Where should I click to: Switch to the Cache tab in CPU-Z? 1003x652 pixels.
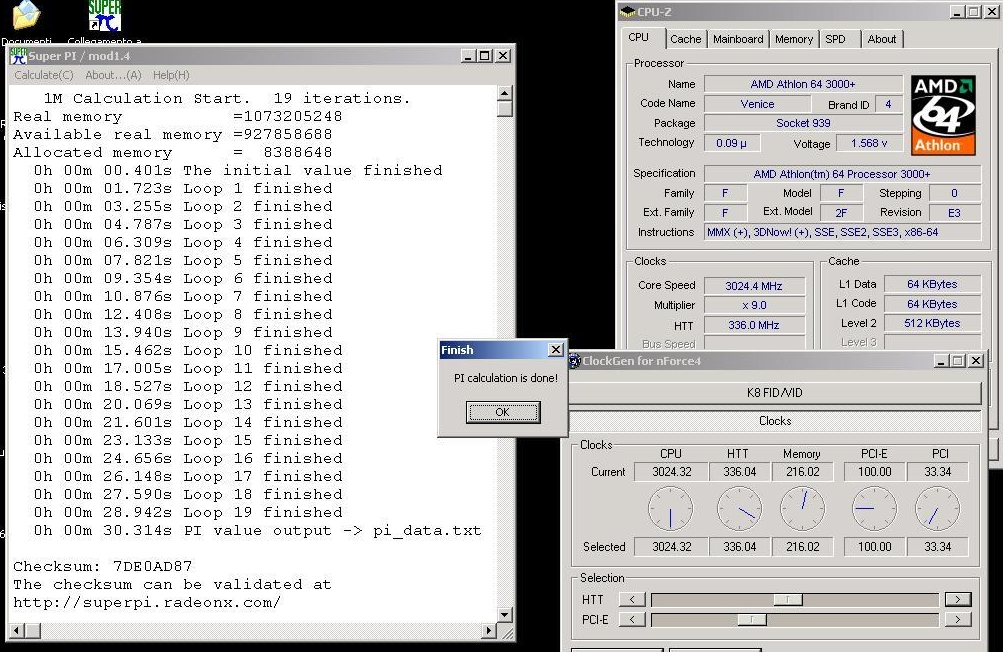[x=686, y=39]
